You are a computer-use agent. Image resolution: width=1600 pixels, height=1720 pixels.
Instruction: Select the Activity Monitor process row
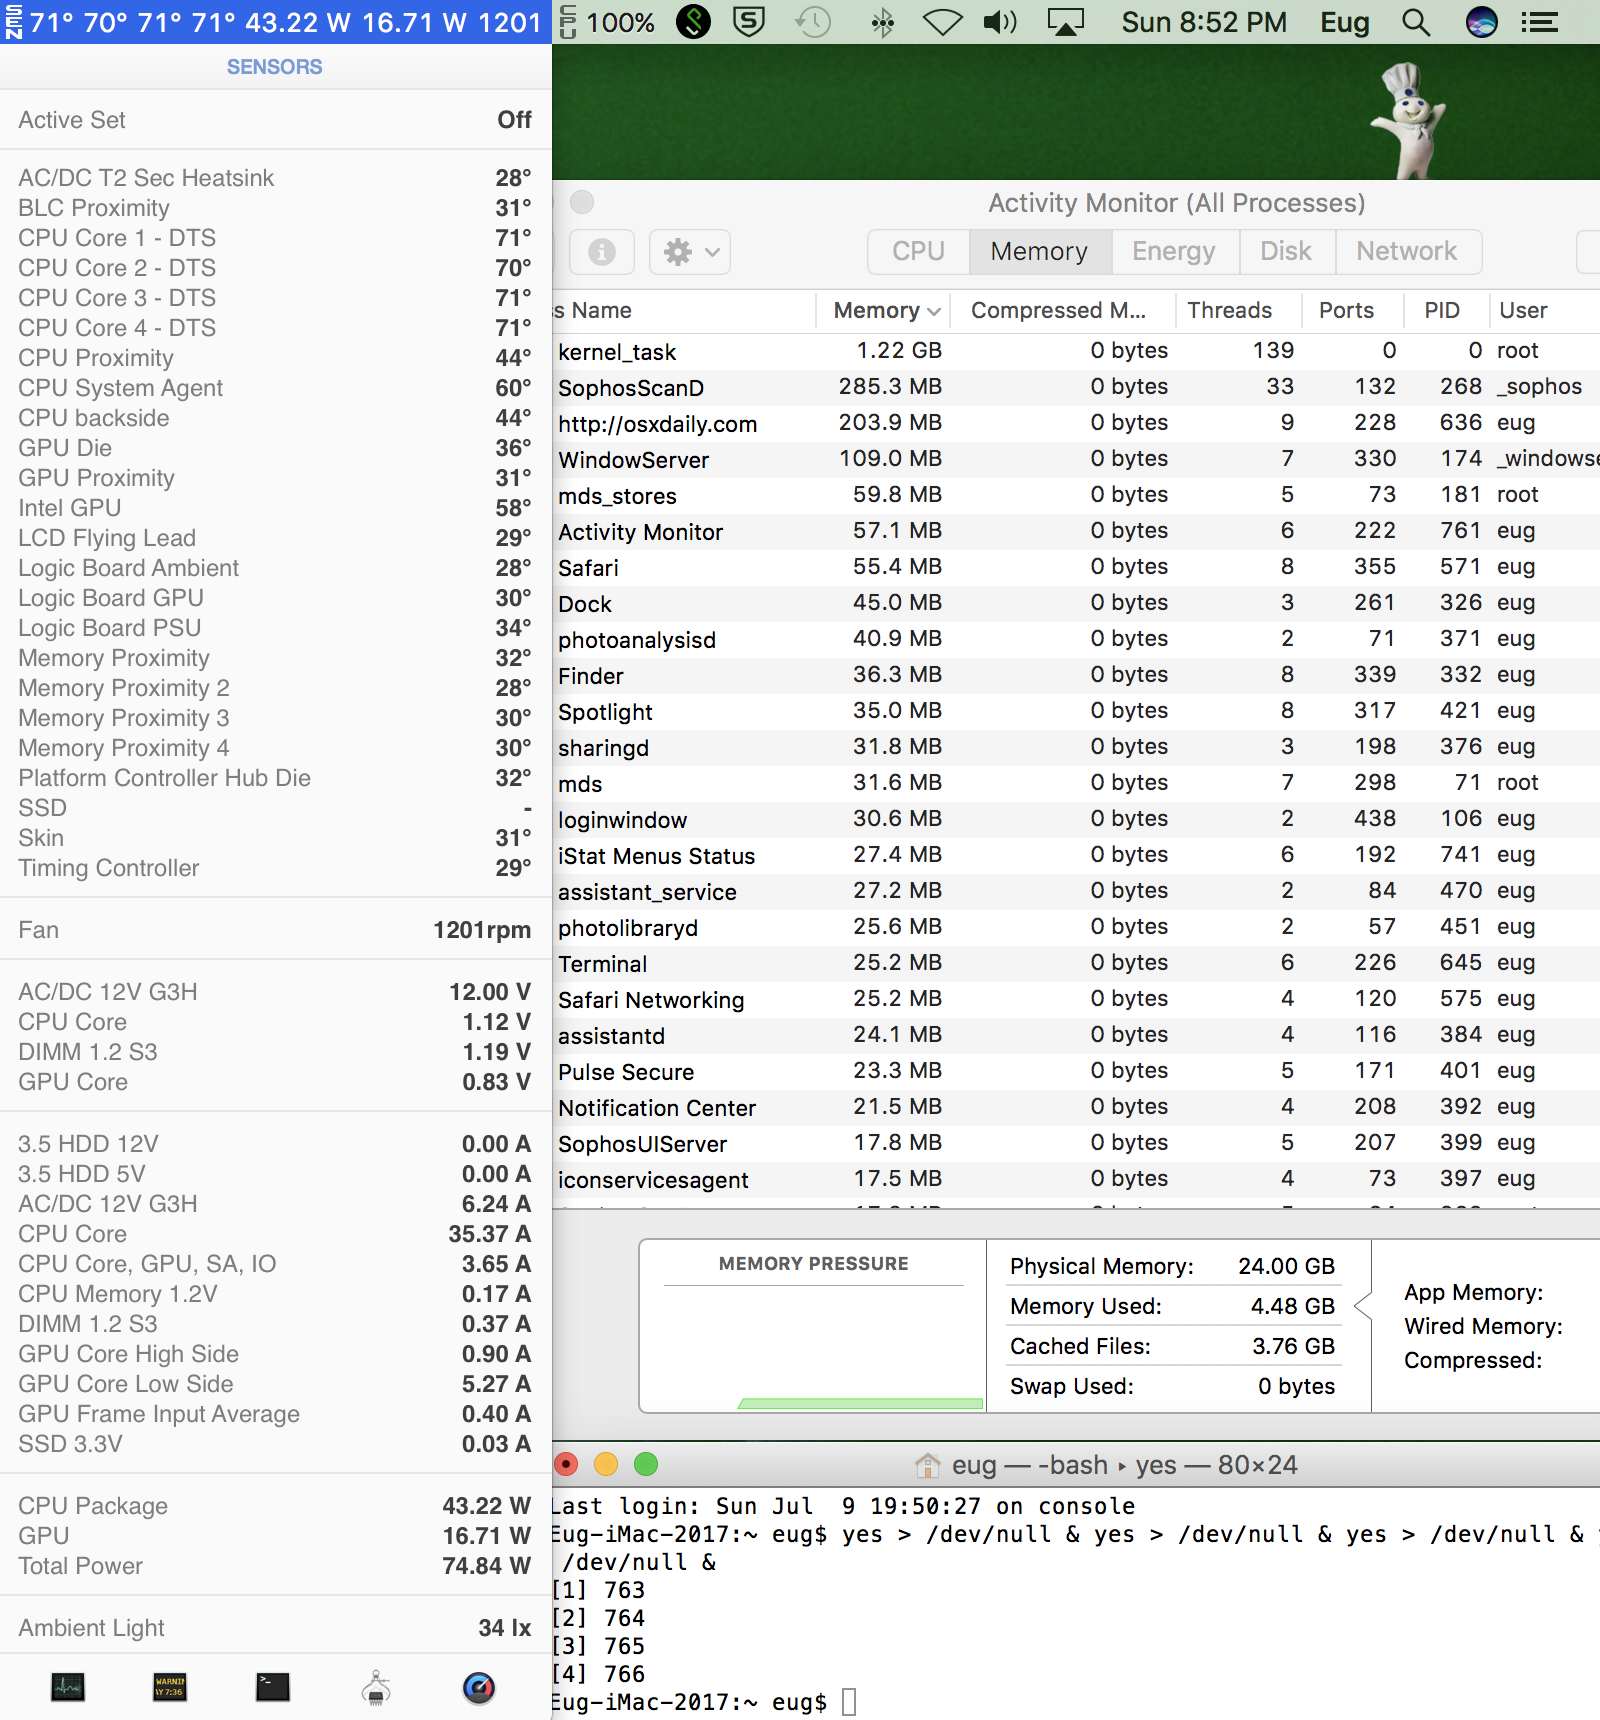tap(1076, 531)
